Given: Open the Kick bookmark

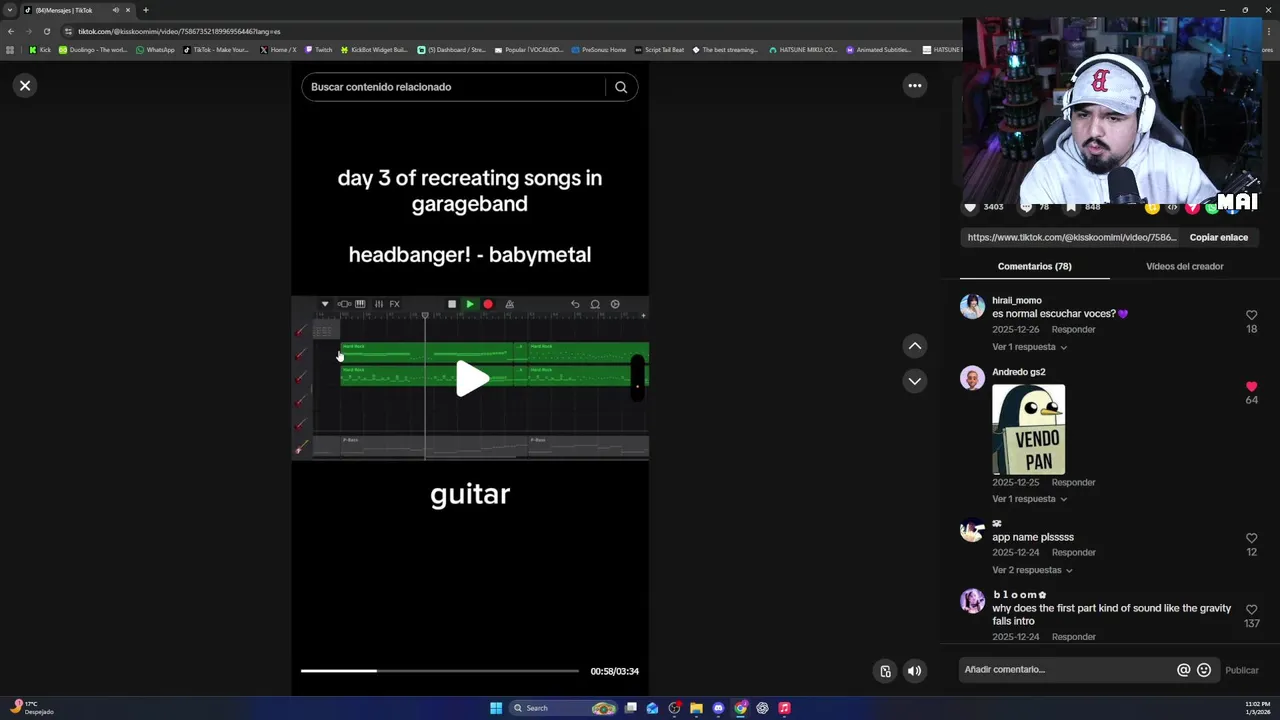Looking at the screenshot, I should pyautogui.click(x=39, y=49).
